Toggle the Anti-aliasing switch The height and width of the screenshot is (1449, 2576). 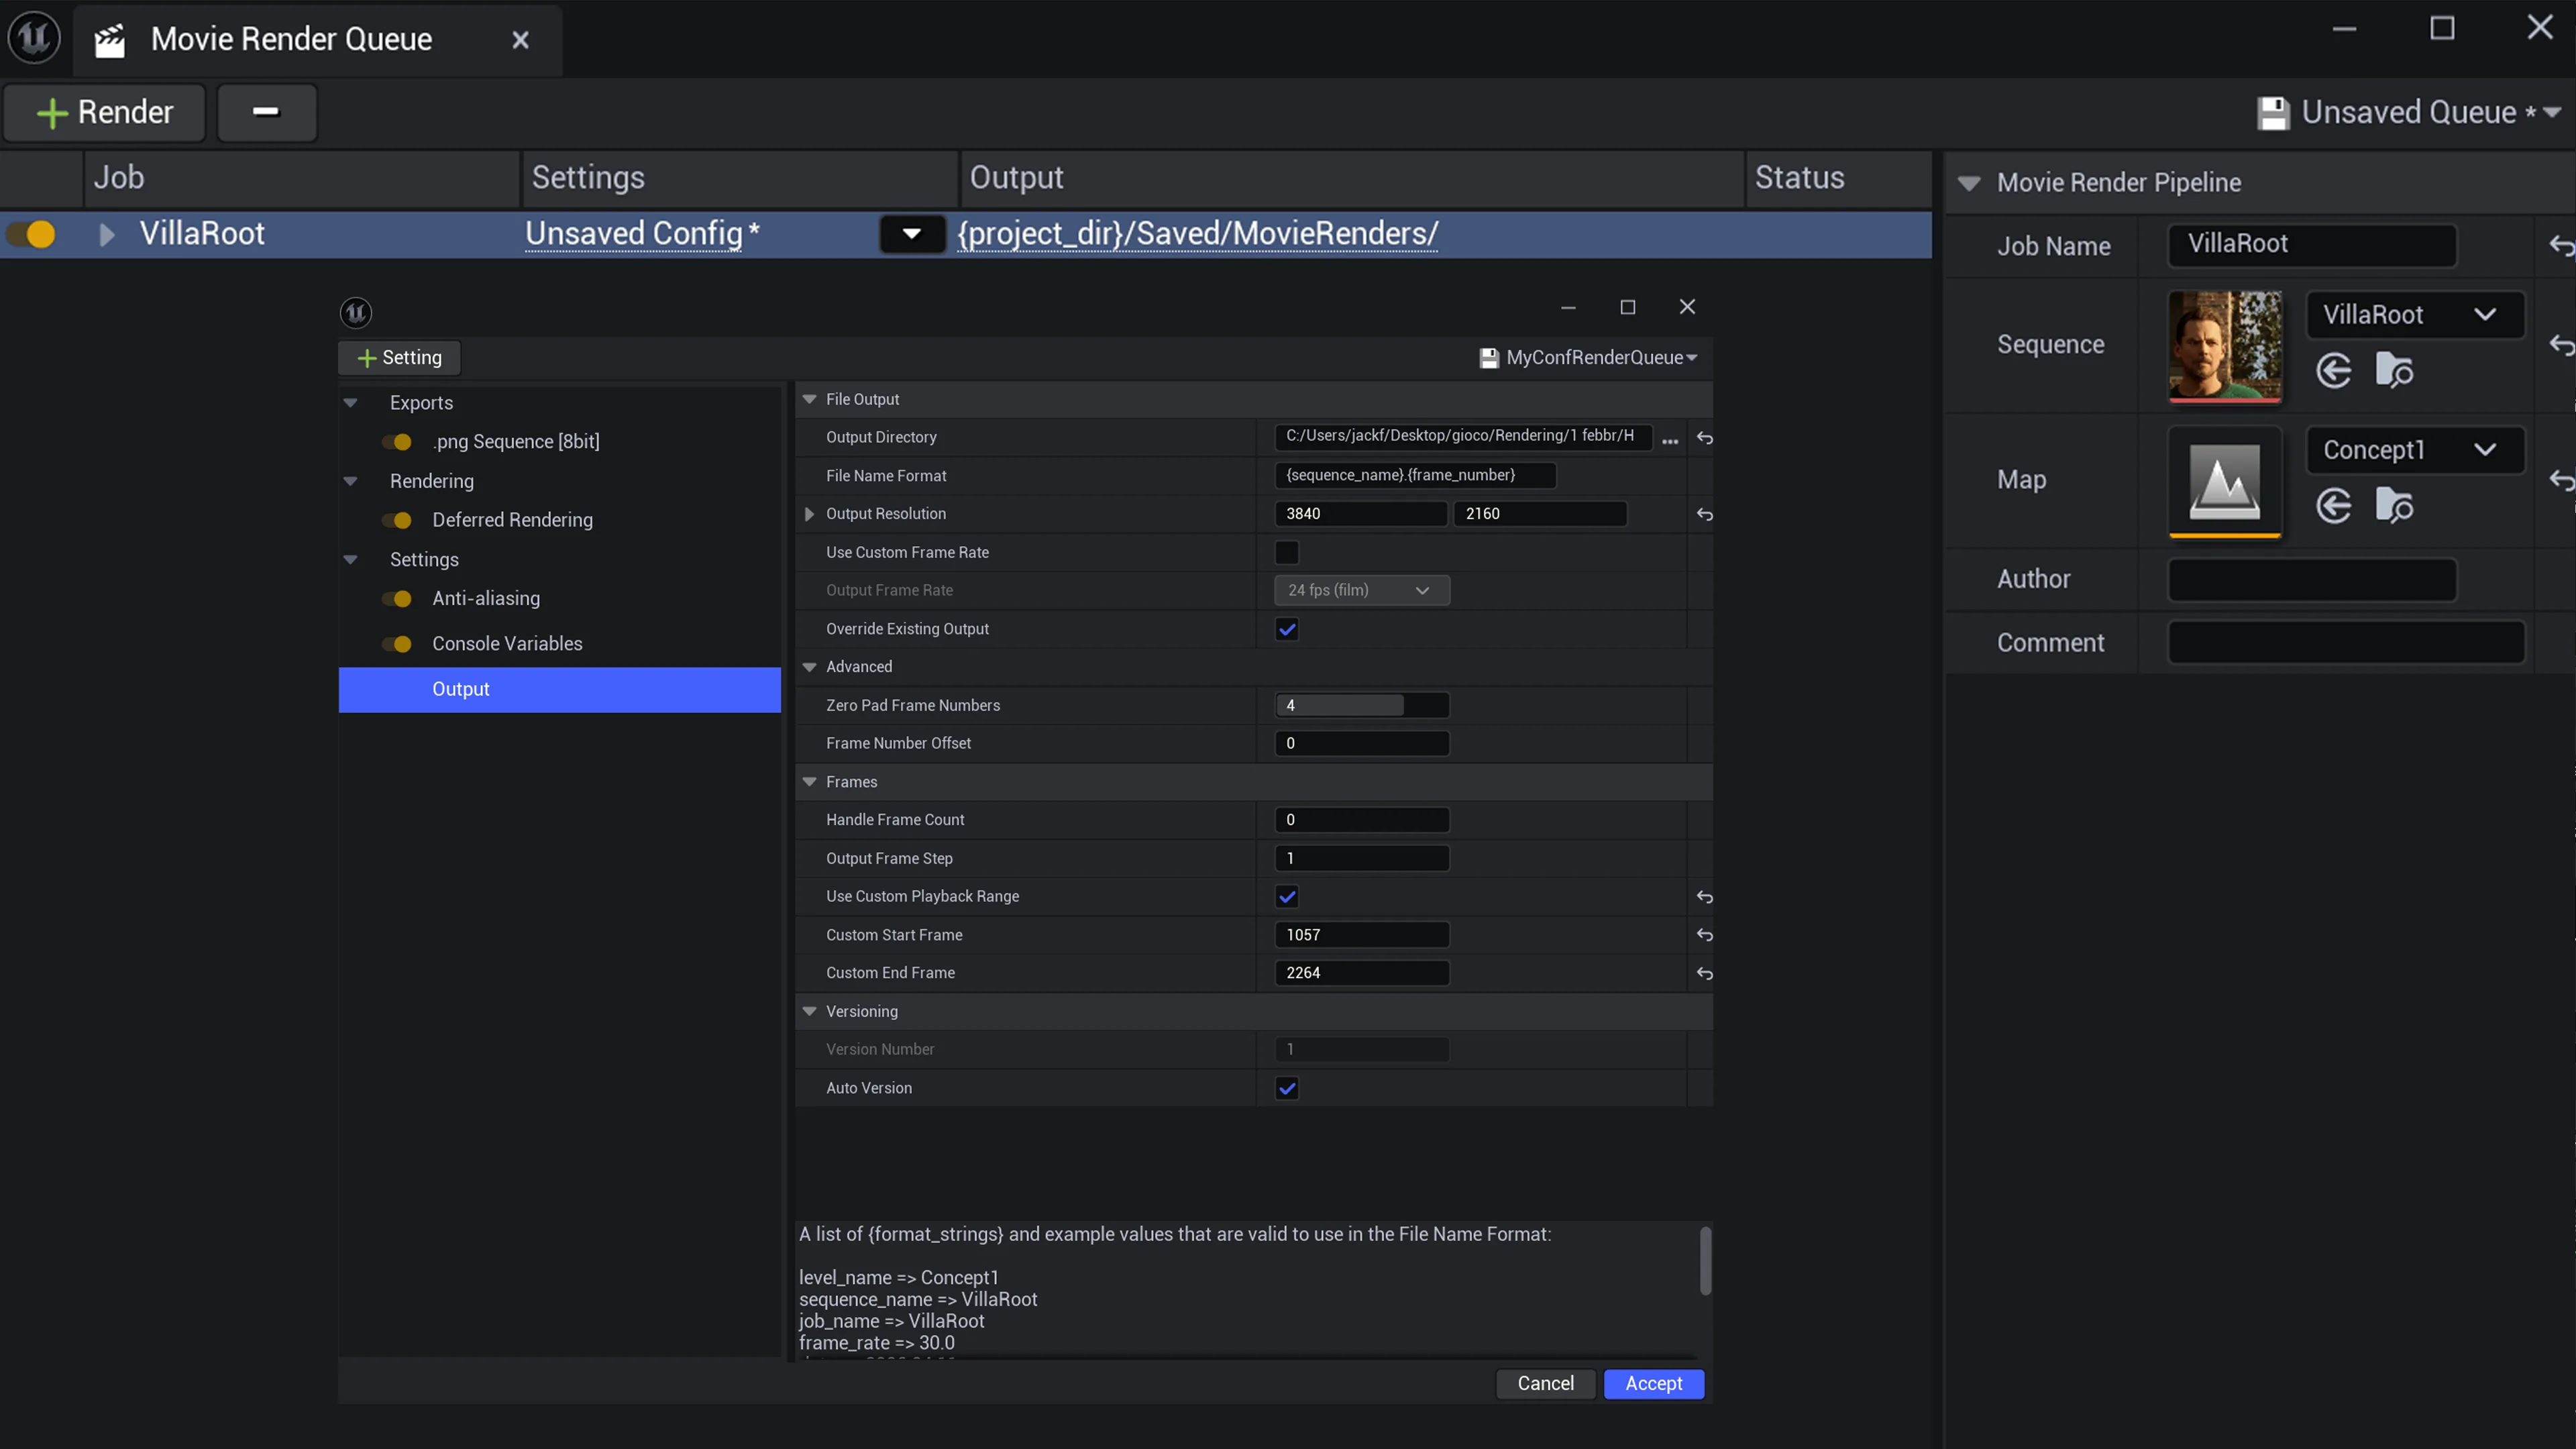coord(397,599)
